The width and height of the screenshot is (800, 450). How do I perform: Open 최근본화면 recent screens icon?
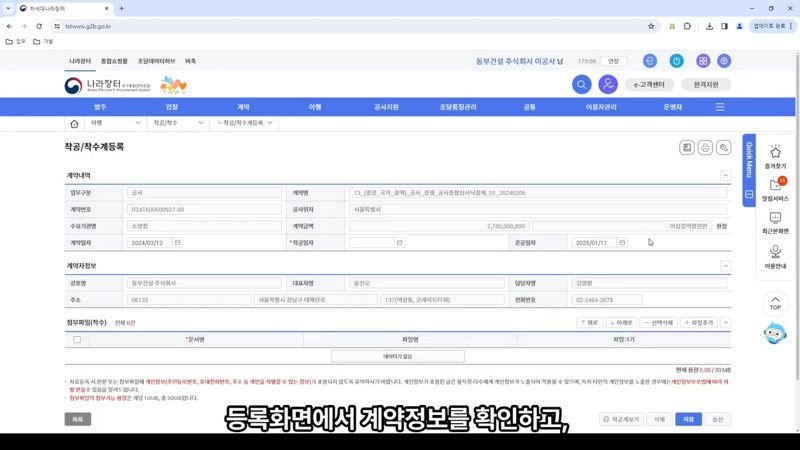775,218
